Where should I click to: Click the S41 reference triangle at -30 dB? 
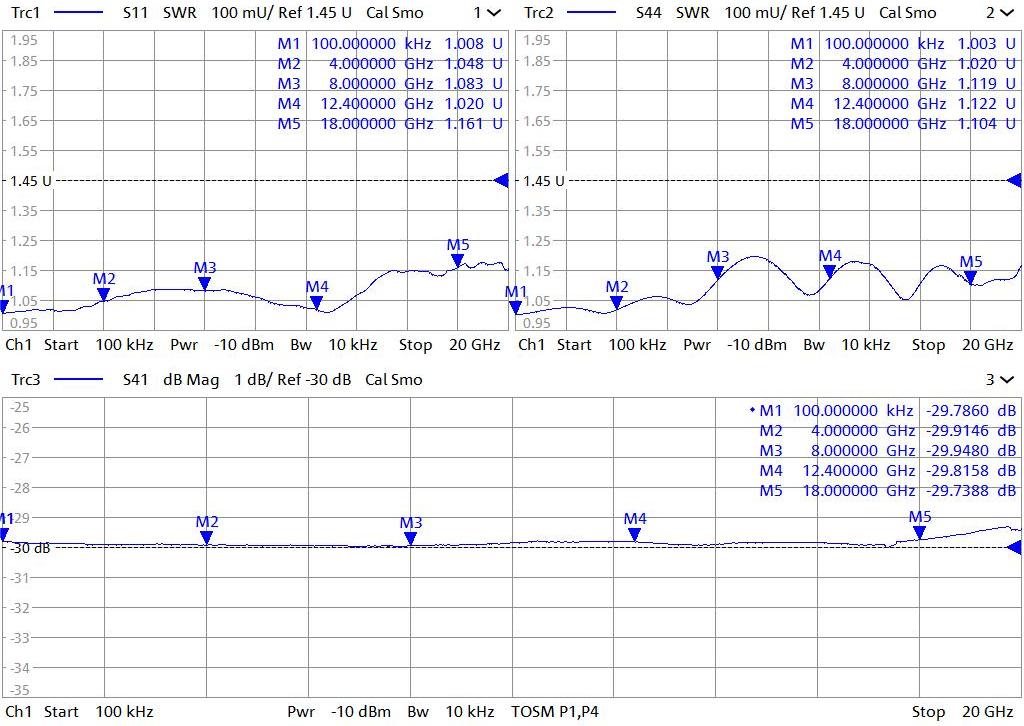click(1015, 547)
